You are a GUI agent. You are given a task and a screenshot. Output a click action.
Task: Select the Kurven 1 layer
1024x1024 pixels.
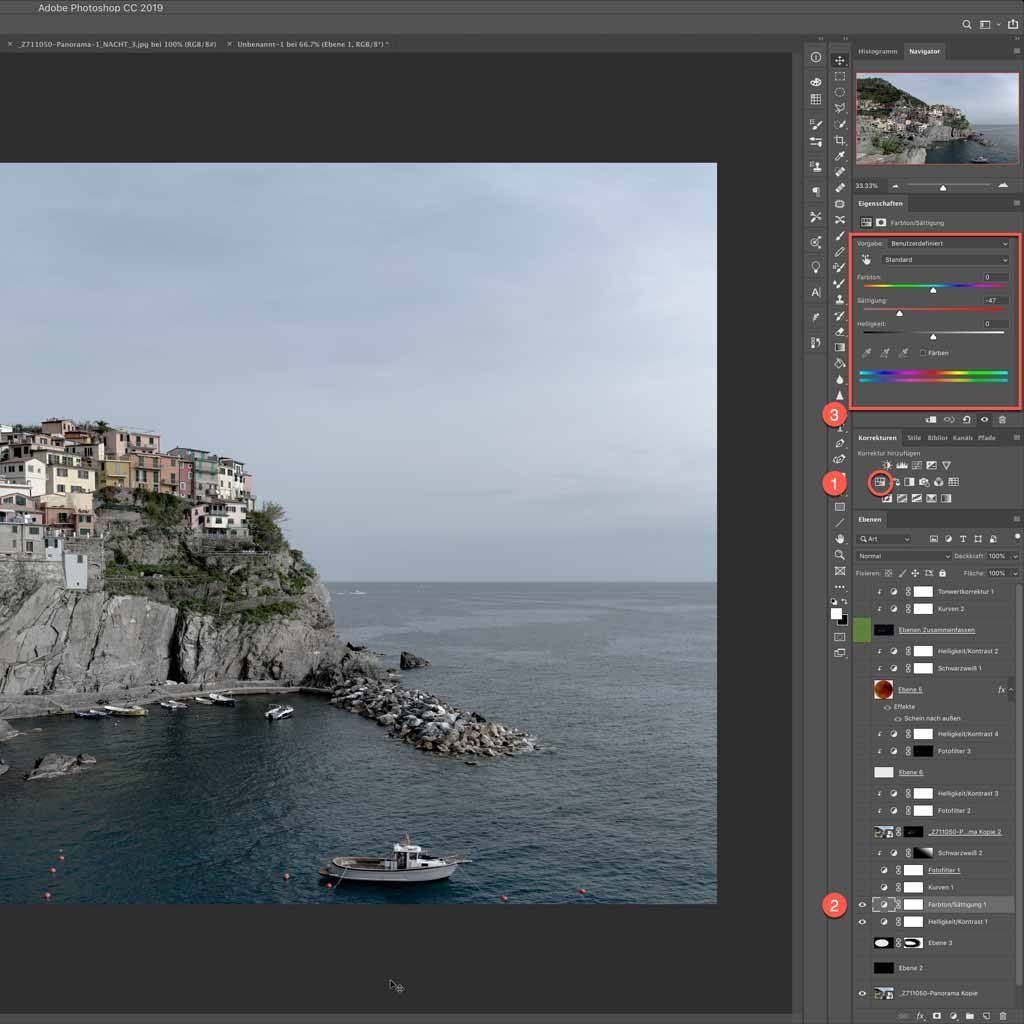point(940,888)
